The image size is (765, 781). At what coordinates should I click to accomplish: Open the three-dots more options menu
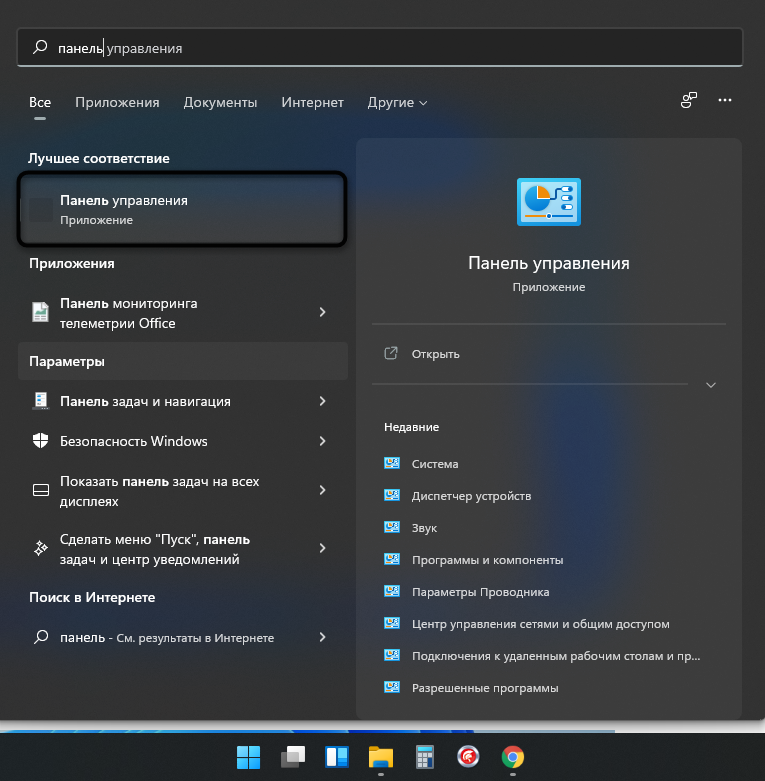pyautogui.click(x=725, y=100)
